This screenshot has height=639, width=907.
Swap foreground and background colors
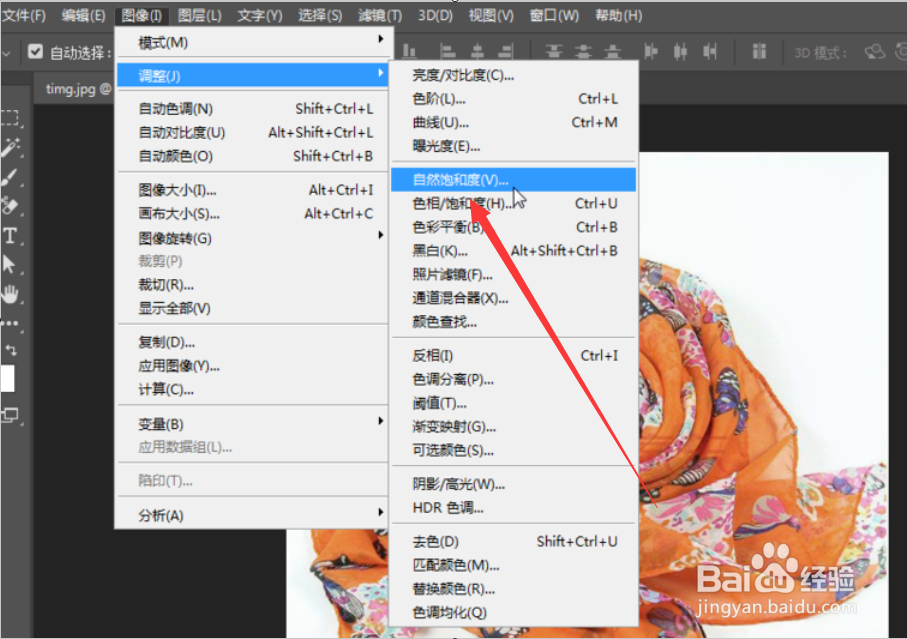[11, 350]
